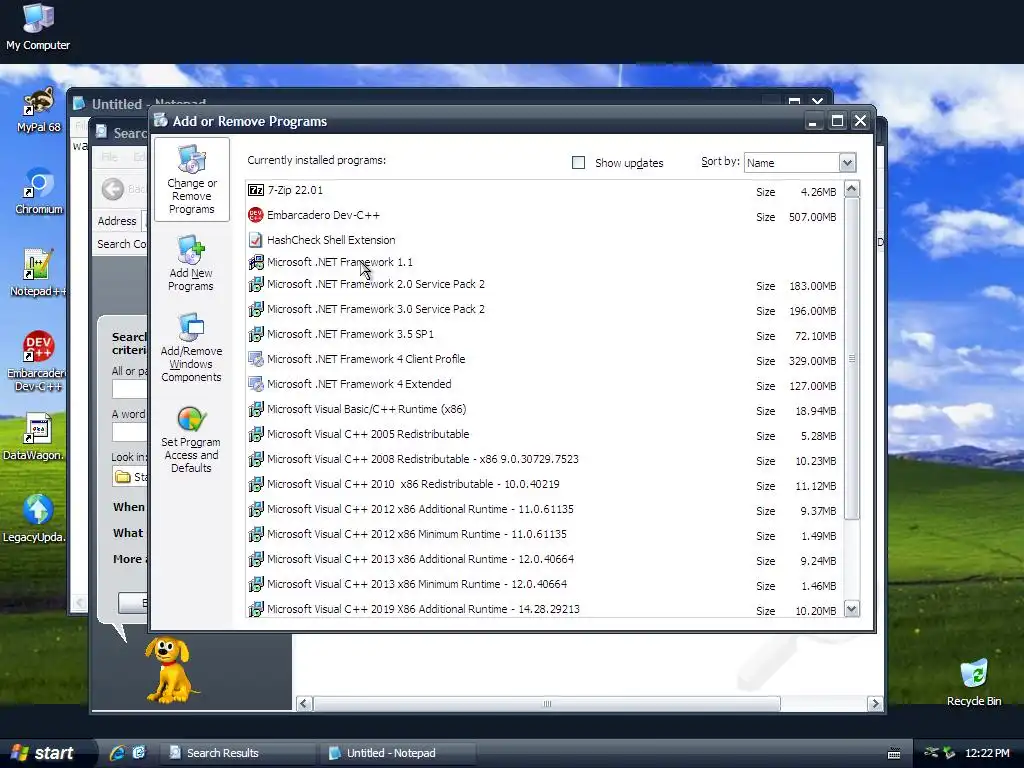1024x768 pixels.
Task: Switch to Search Results taskbar button
Action: pyautogui.click(x=238, y=753)
